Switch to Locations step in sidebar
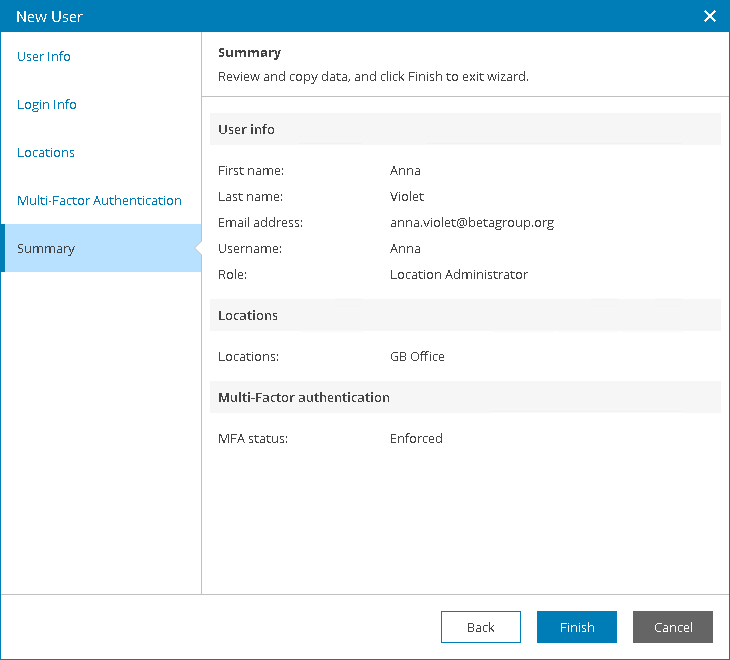The image size is (730, 660). point(46,153)
